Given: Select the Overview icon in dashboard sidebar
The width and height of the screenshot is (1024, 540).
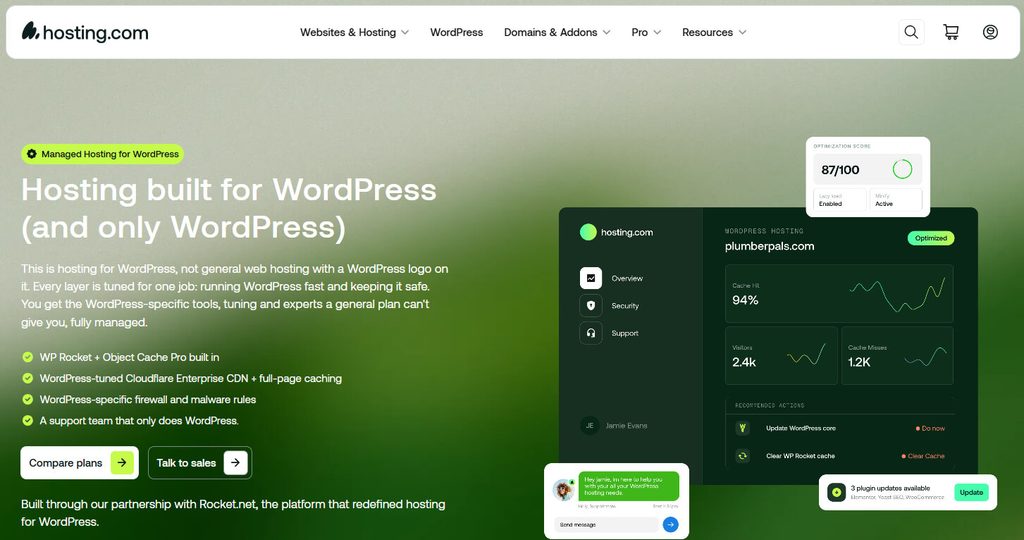Looking at the screenshot, I should 591,278.
